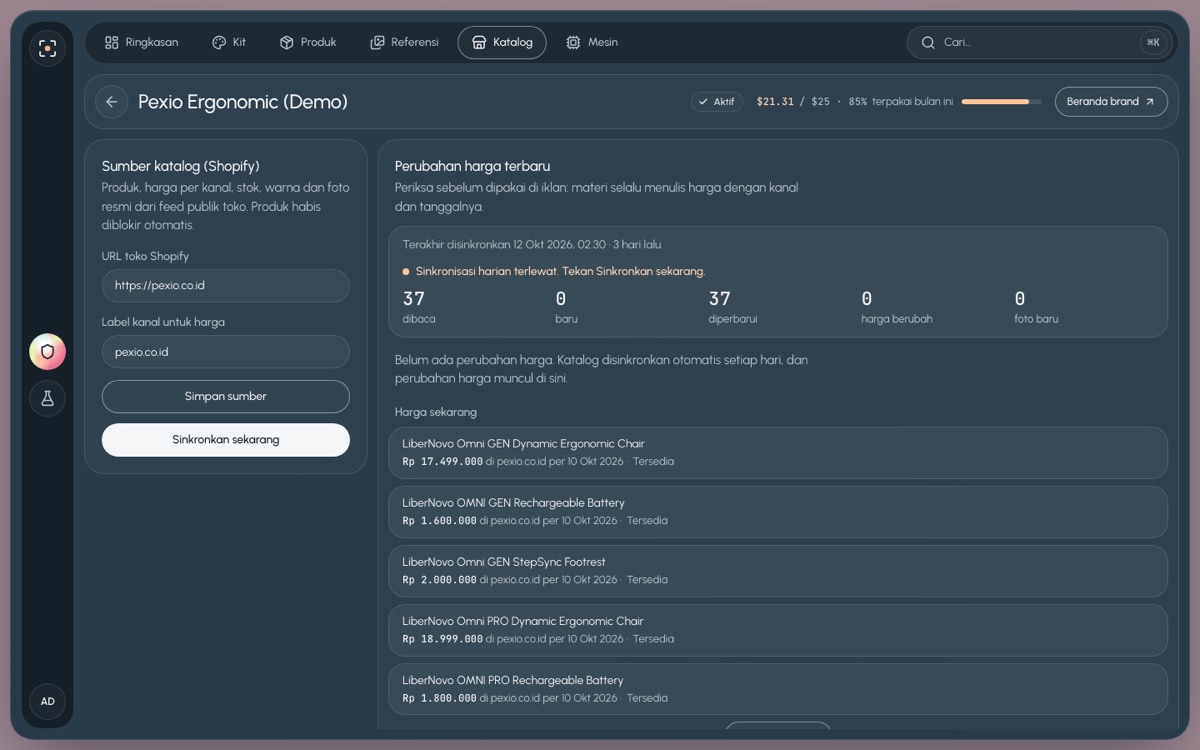The width and height of the screenshot is (1200, 750).
Task: Click the 'diperbarui' stat label
Action: 733,319
